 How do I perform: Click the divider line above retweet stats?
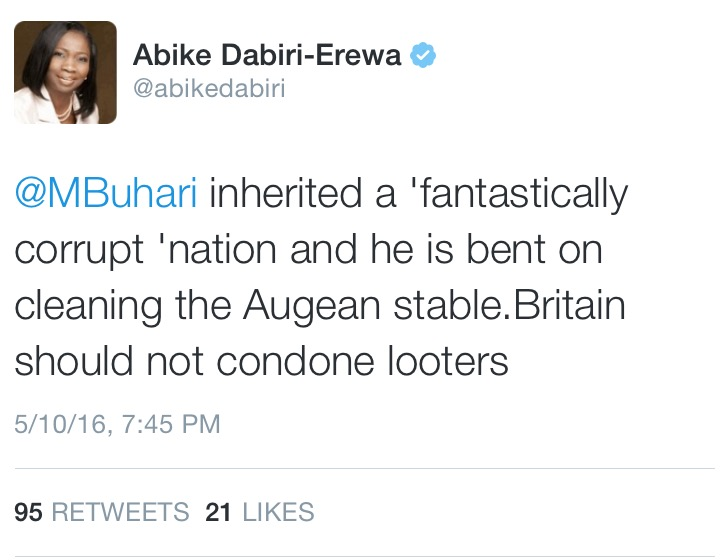point(364,469)
